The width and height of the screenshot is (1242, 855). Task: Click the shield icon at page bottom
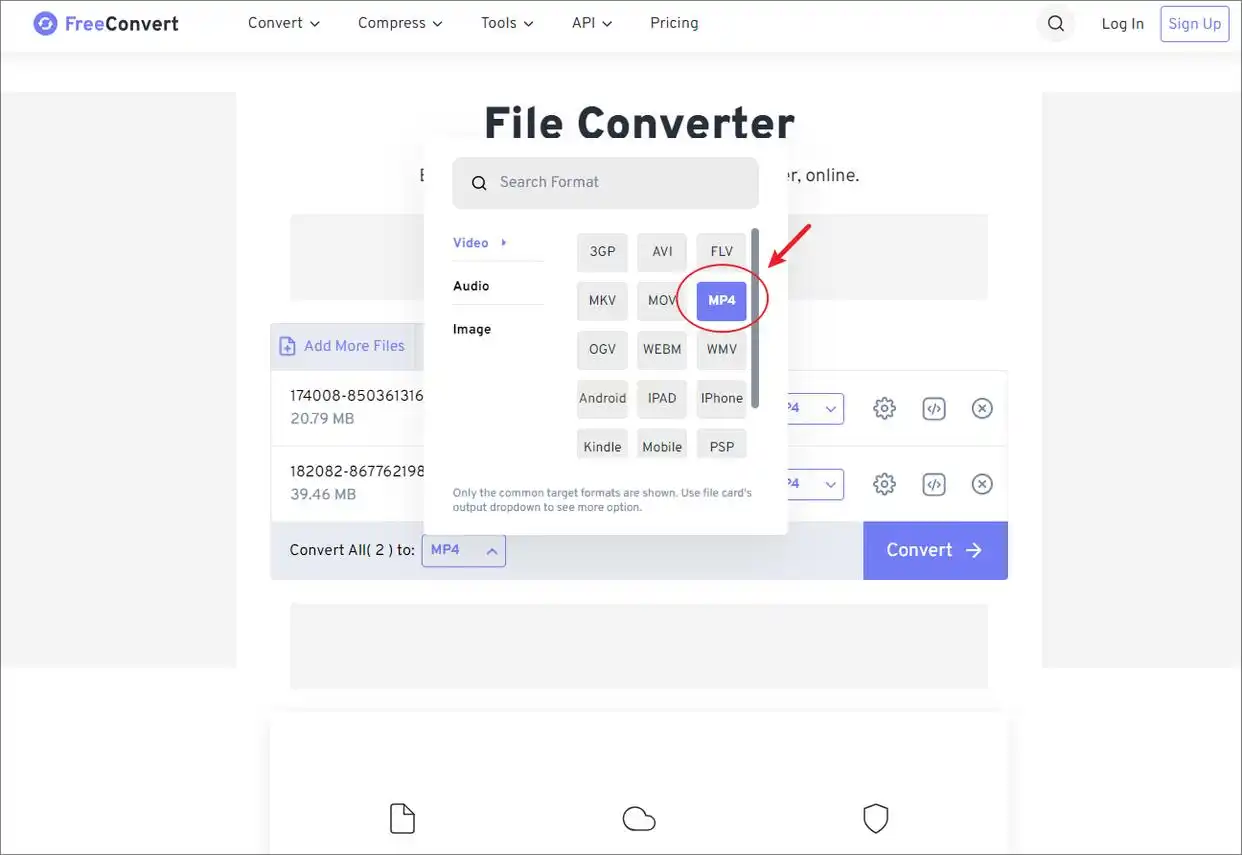[x=876, y=818]
